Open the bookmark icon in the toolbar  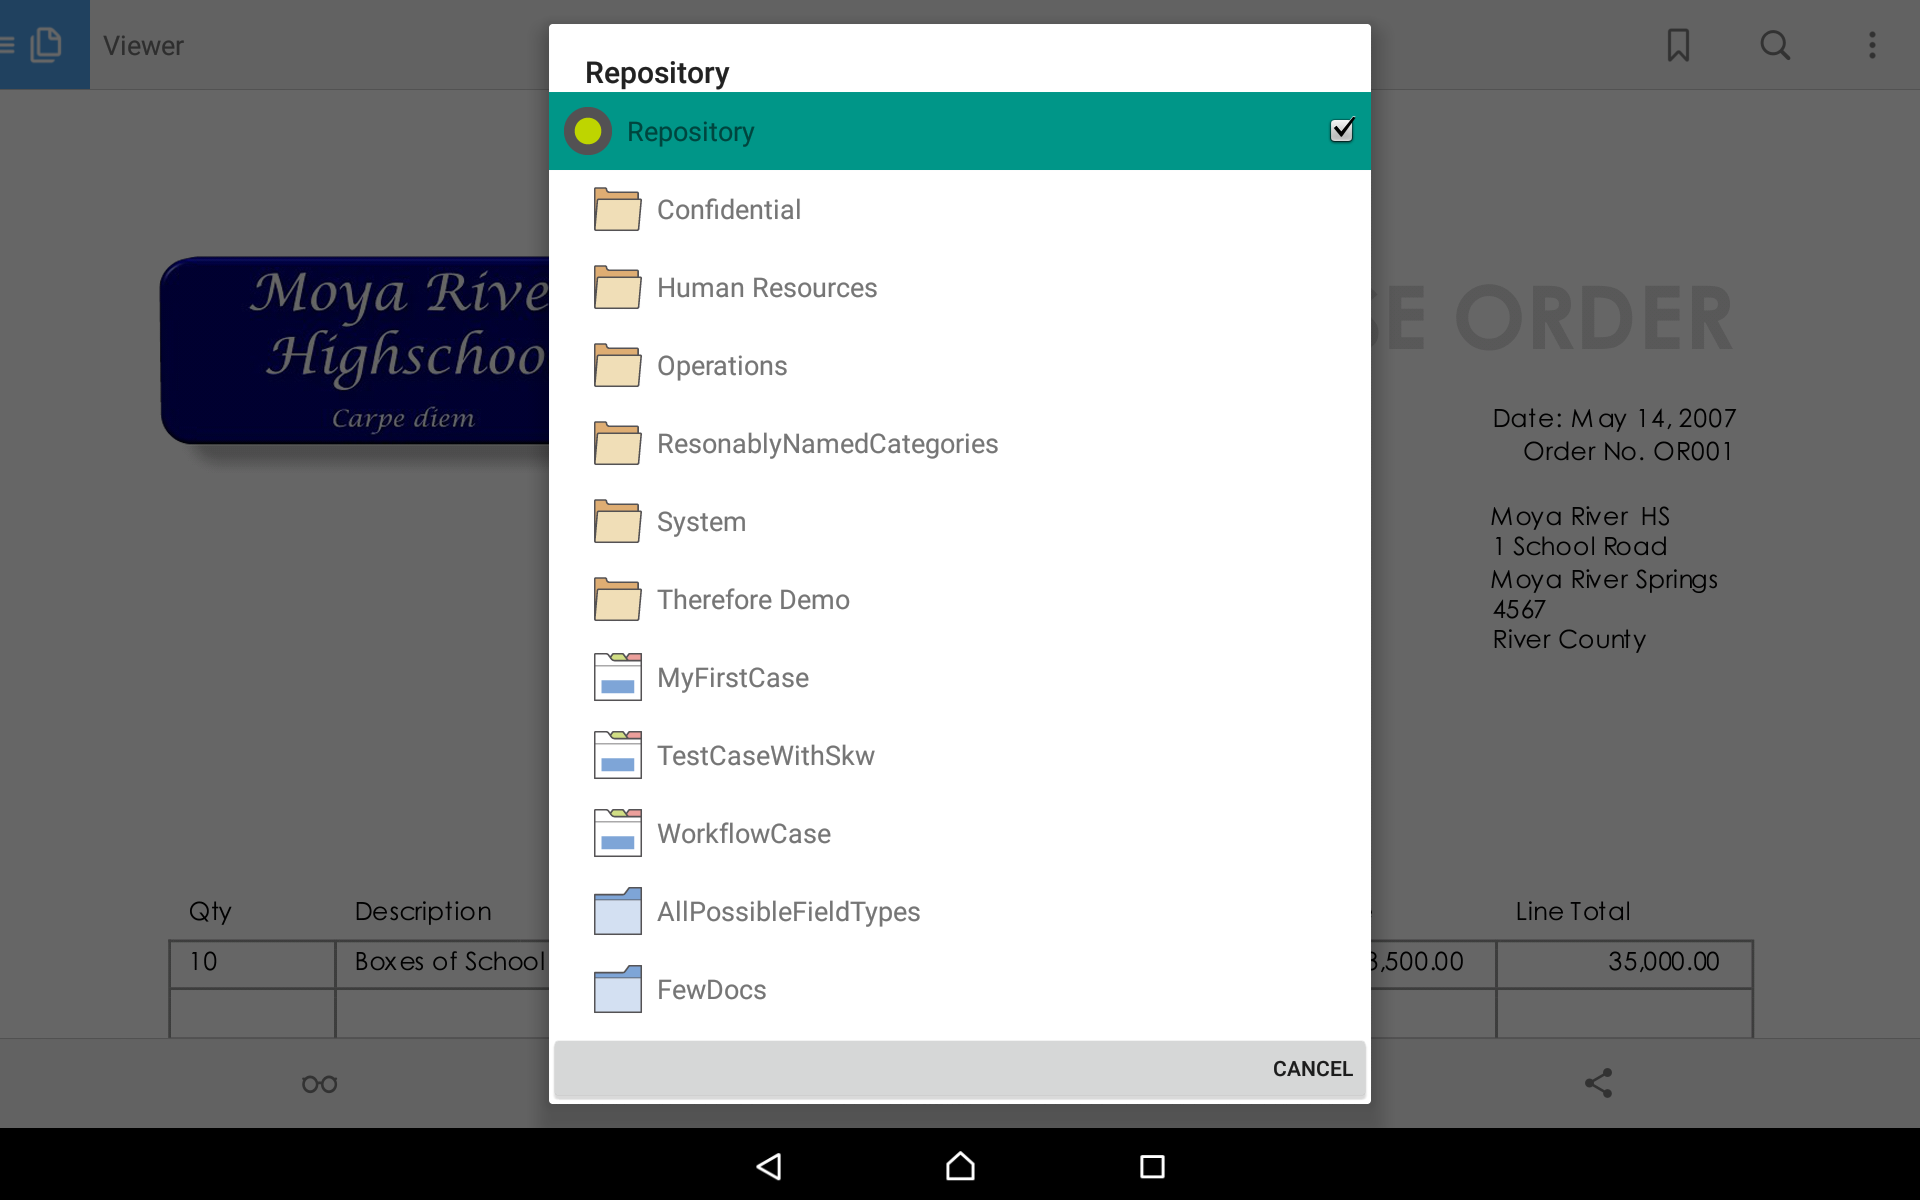tap(1678, 45)
